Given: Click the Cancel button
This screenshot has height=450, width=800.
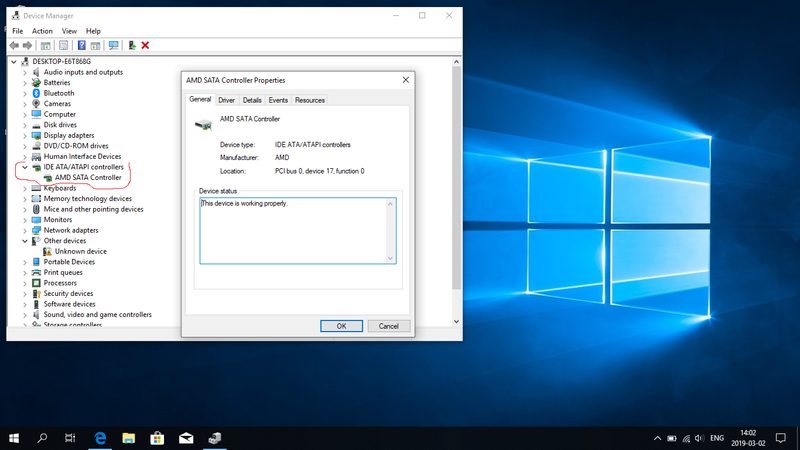Looking at the screenshot, I should [388, 326].
